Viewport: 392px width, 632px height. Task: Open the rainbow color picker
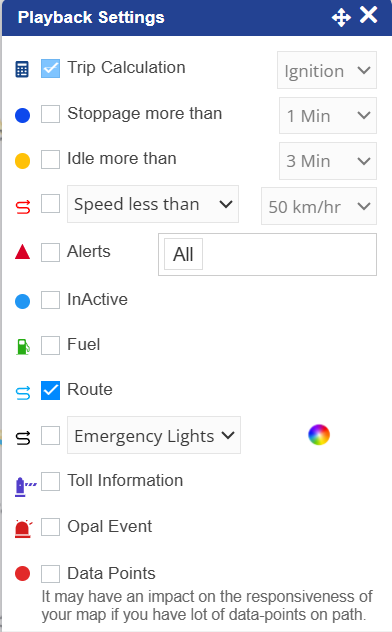point(319,435)
